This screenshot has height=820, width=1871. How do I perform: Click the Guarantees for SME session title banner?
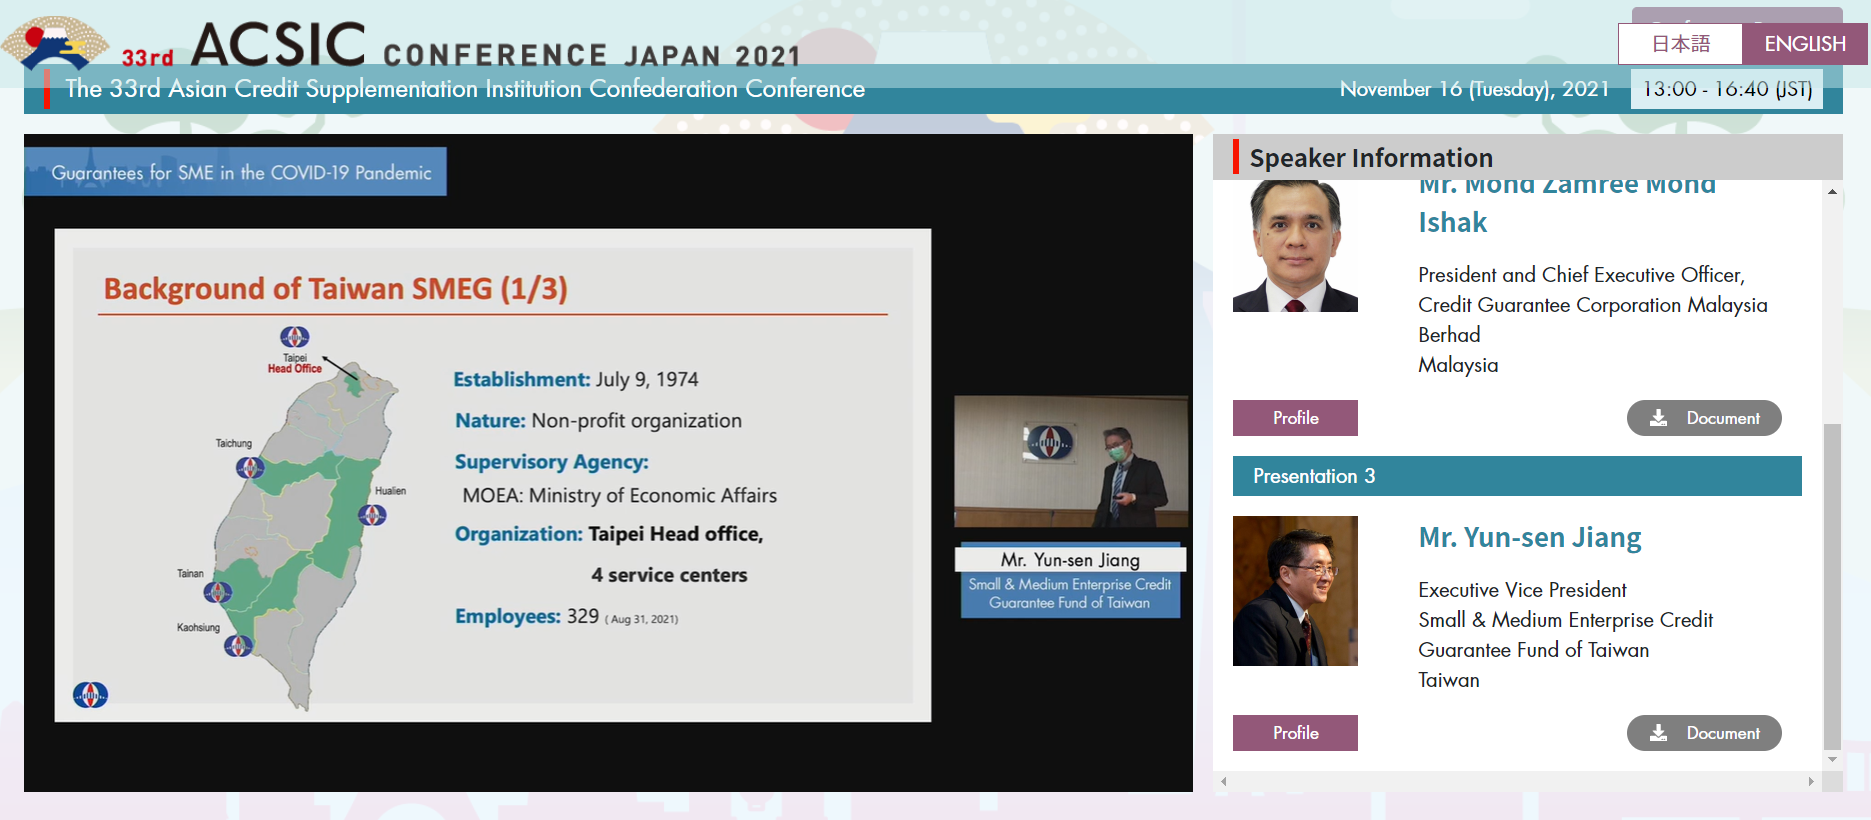pos(236,172)
